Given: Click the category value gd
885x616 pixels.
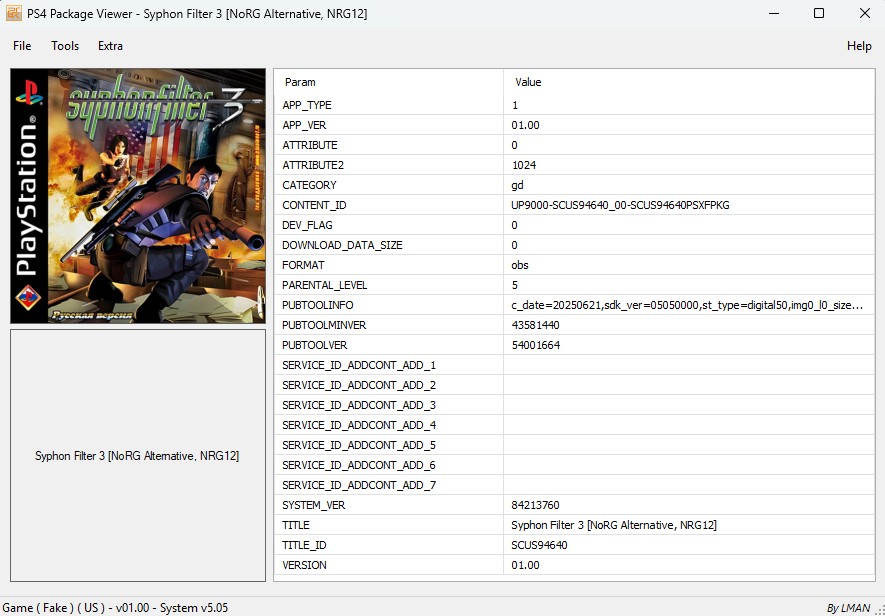Looking at the screenshot, I should 518,185.
